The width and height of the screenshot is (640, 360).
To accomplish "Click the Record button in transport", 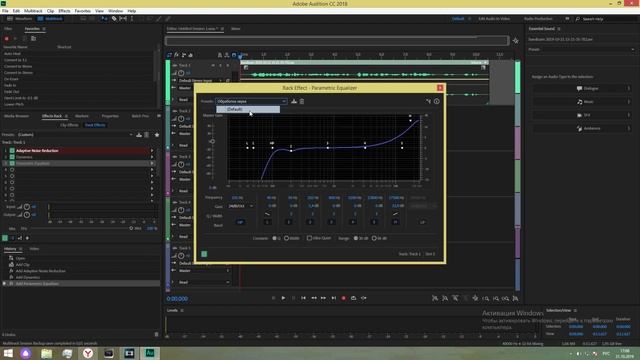I will [343, 298].
